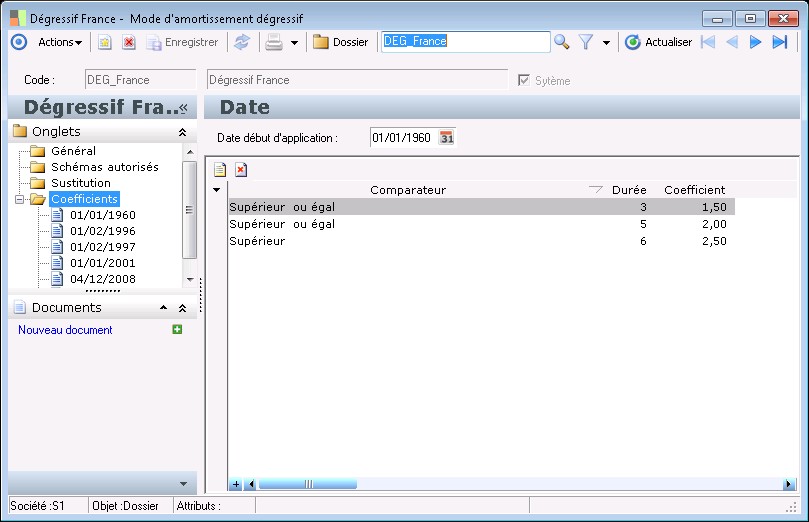Screen dimensions: 809x522
Task: Open the calendar date picker icon
Action: [447, 138]
